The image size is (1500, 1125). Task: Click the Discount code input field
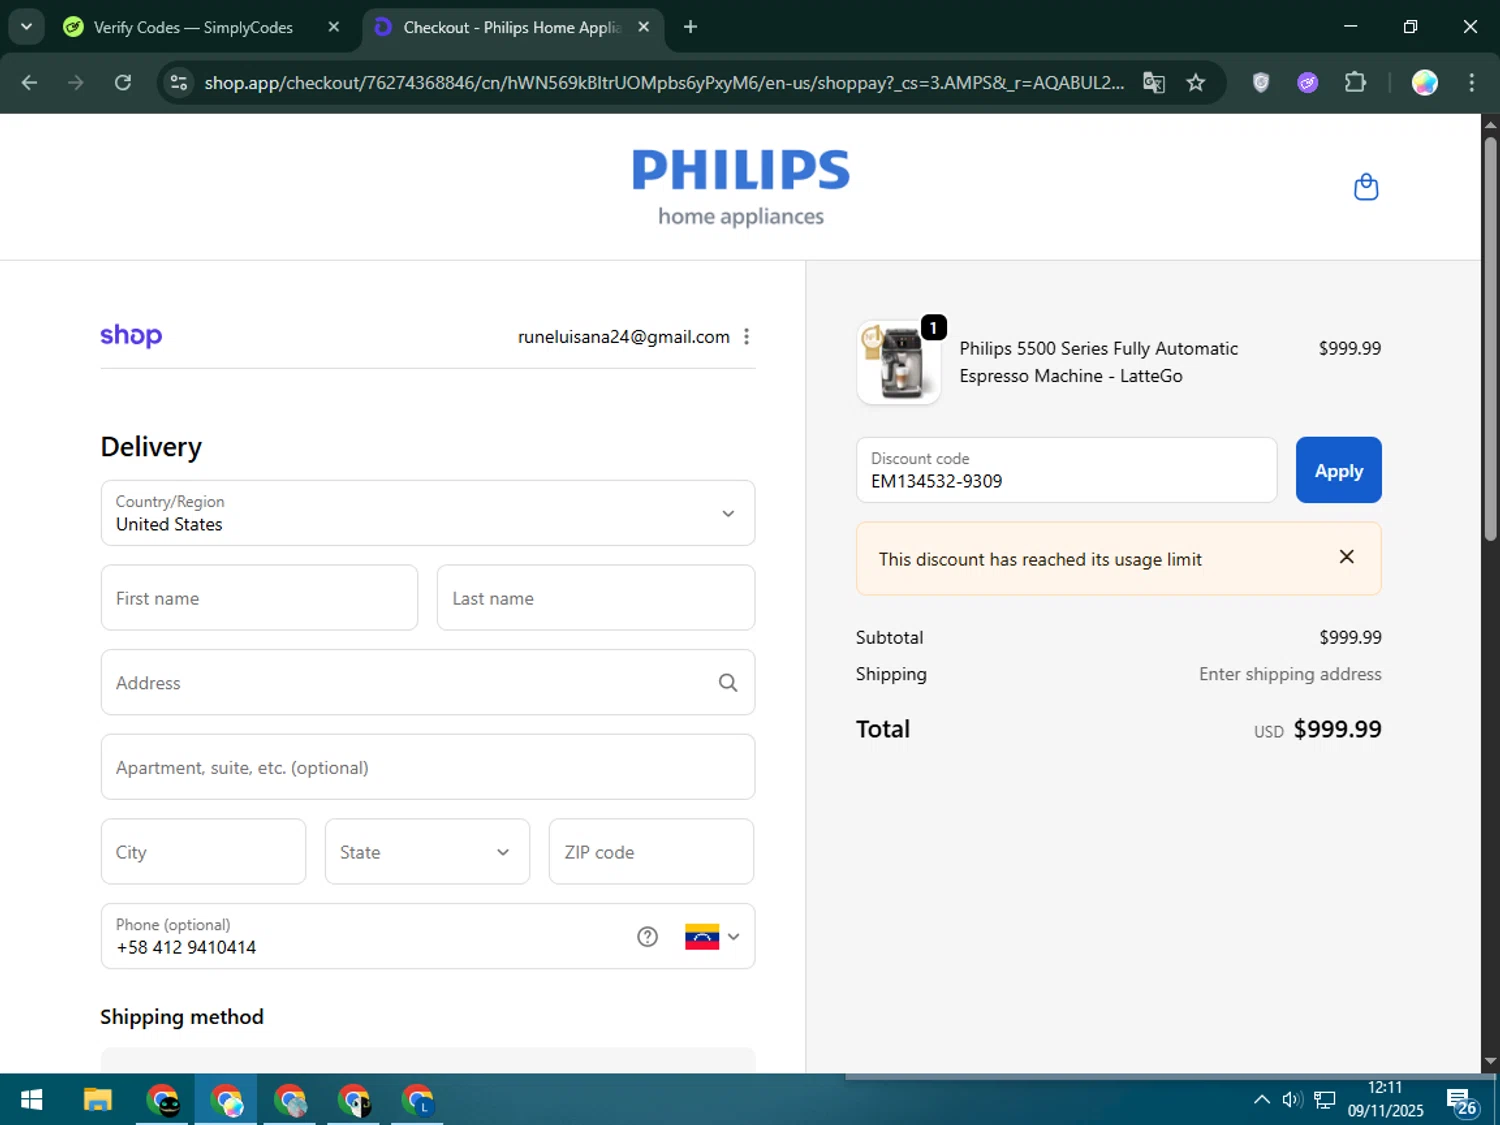pyautogui.click(x=1067, y=470)
